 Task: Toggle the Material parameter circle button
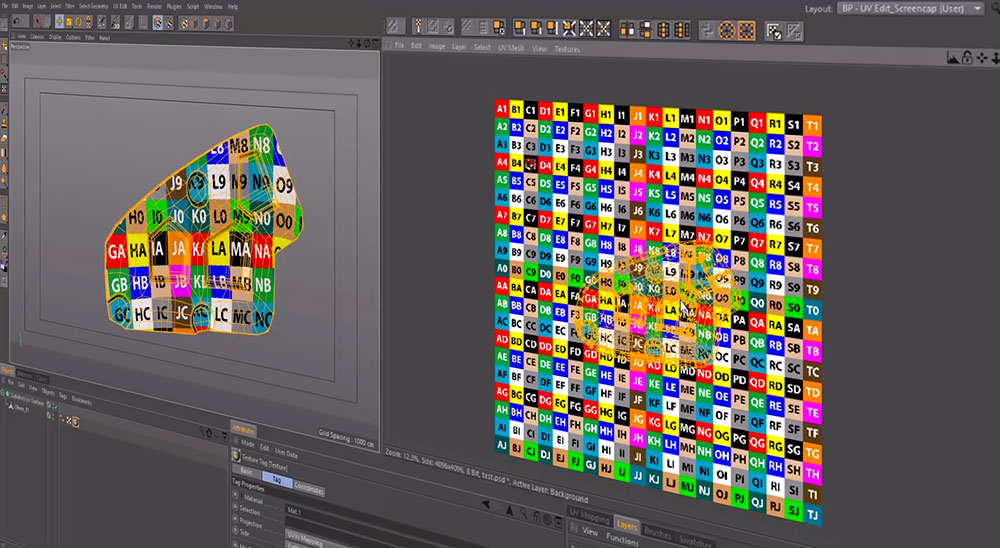coord(235,494)
